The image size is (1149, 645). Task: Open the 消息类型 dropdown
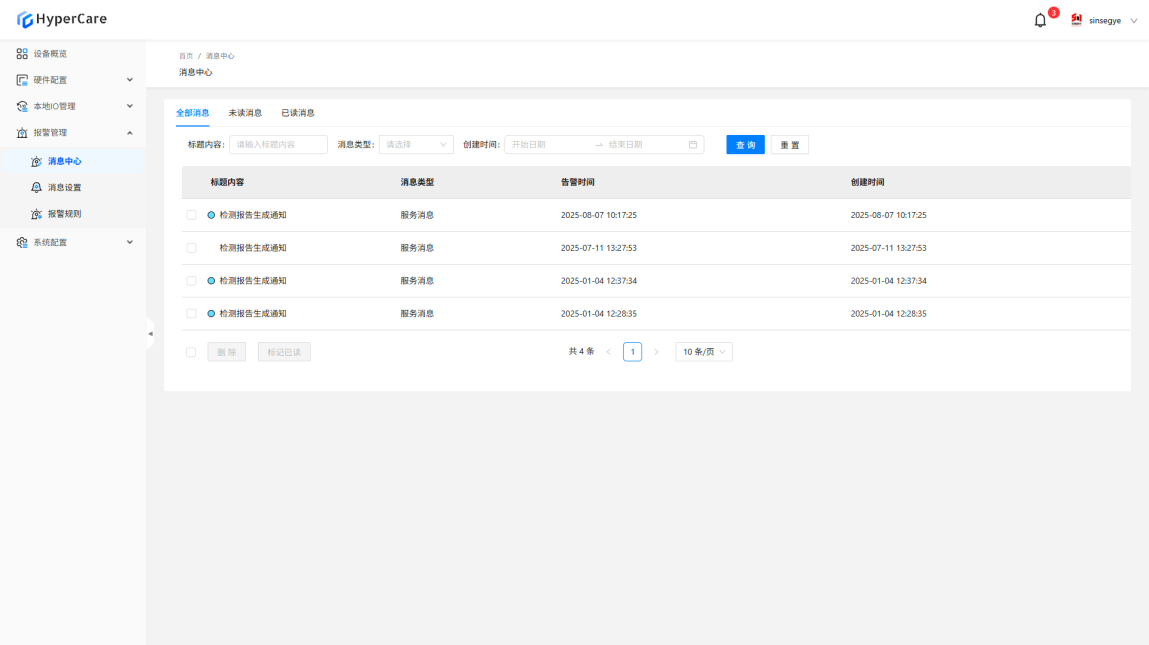coord(416,145)
